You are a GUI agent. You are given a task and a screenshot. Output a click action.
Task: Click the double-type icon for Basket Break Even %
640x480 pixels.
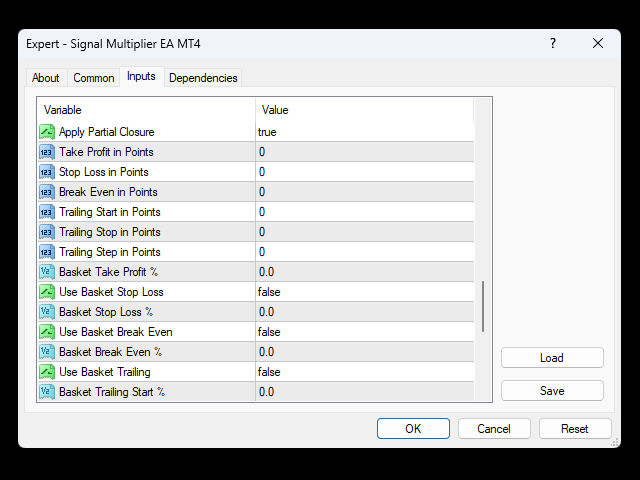[47, 352]
